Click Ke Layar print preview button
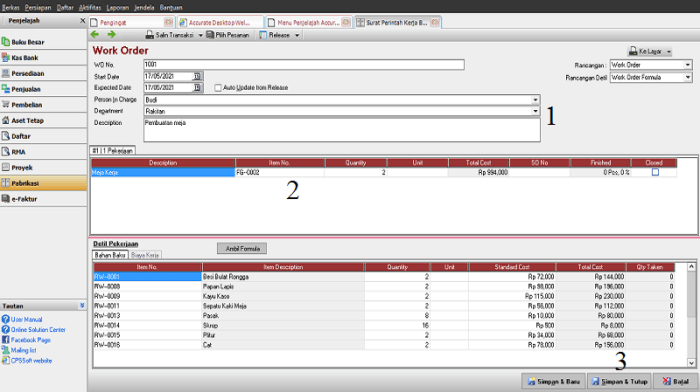Screen dimensions: 700x392 point(646,51)
